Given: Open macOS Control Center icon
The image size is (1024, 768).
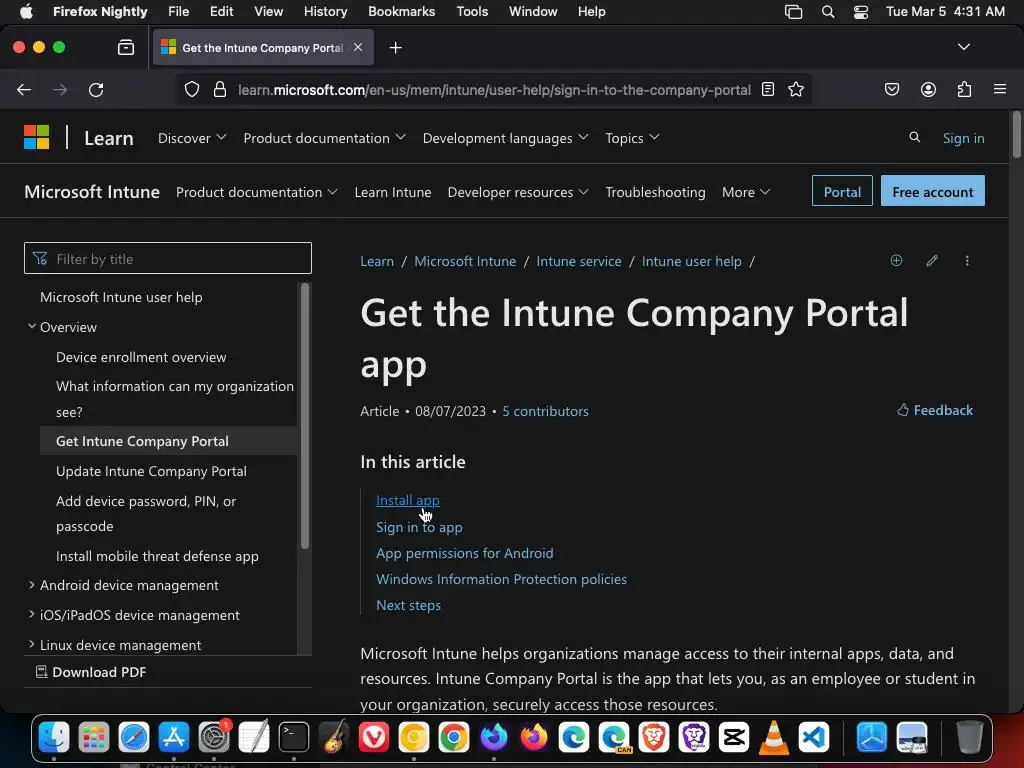Looking at the screenshot, I should coord(861,12).
